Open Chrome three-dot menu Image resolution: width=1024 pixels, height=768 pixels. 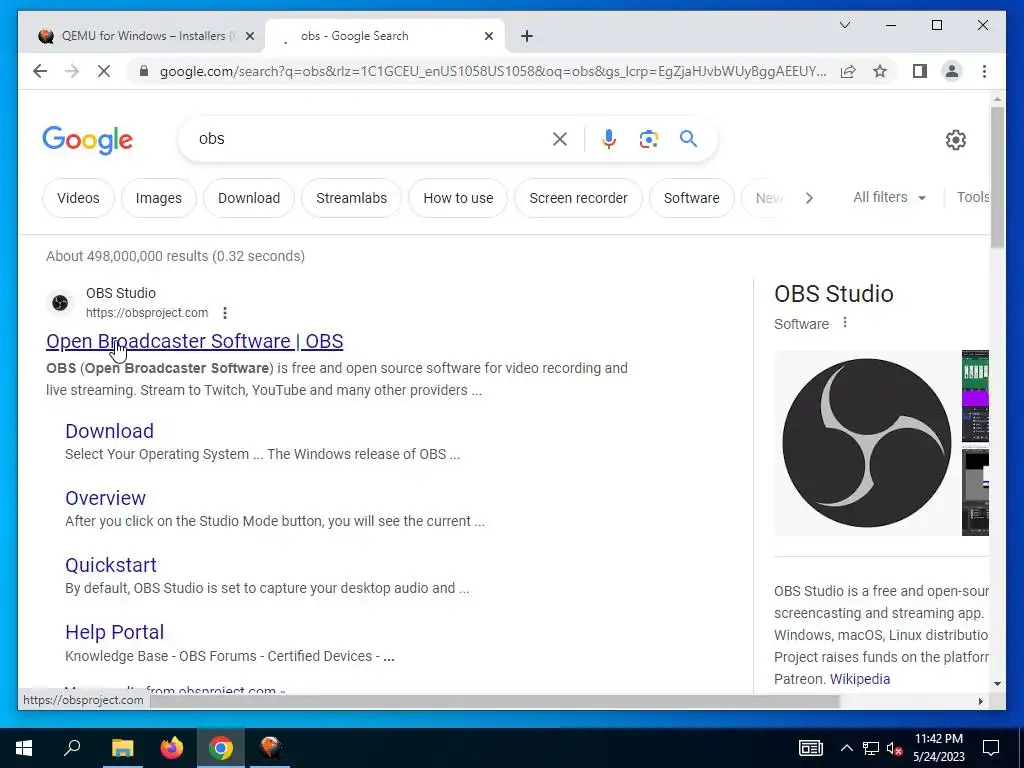[984, 71]
